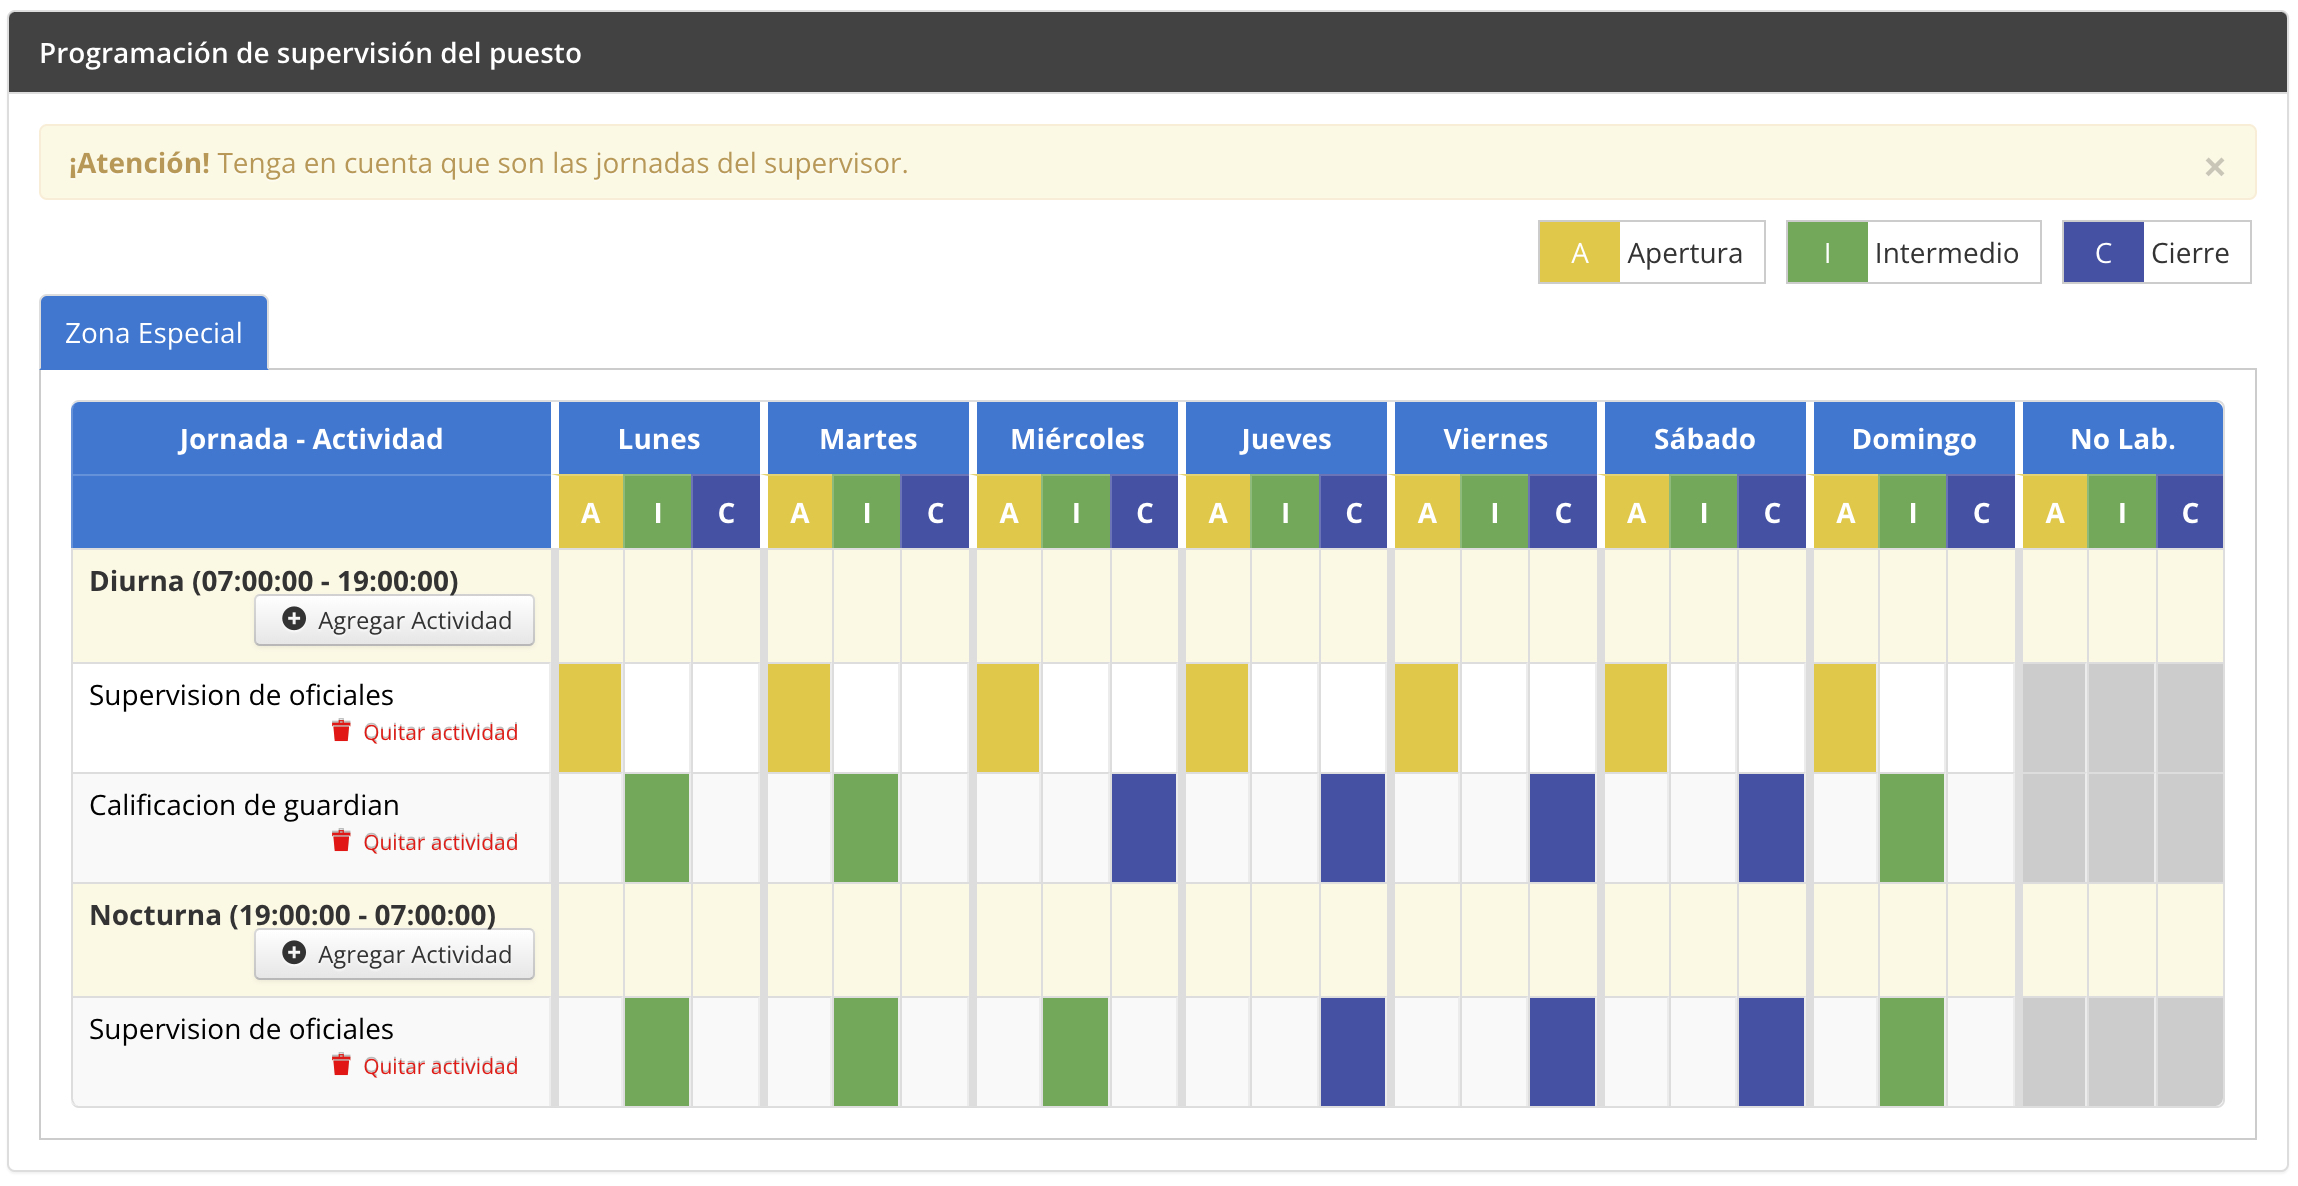2298x1186 pixels.
Task: Toggle Miércoles Cierre cell for Calificacion de guardian
Action: click(1144, 828)
